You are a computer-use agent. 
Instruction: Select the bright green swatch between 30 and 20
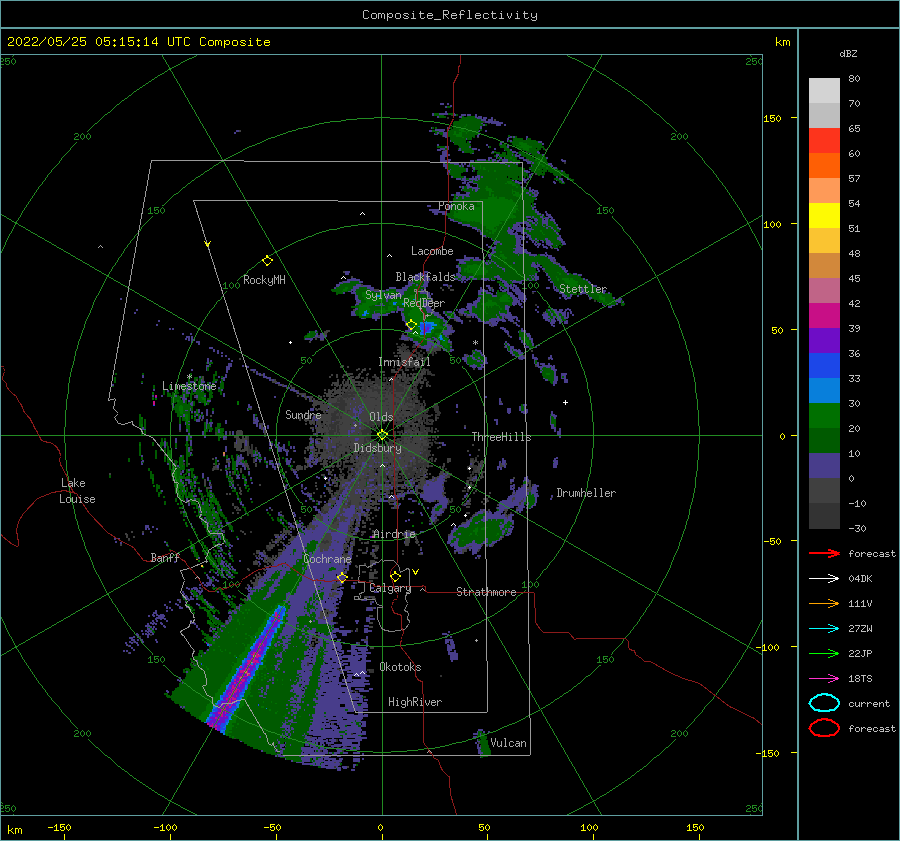click(x=824, y=416)
